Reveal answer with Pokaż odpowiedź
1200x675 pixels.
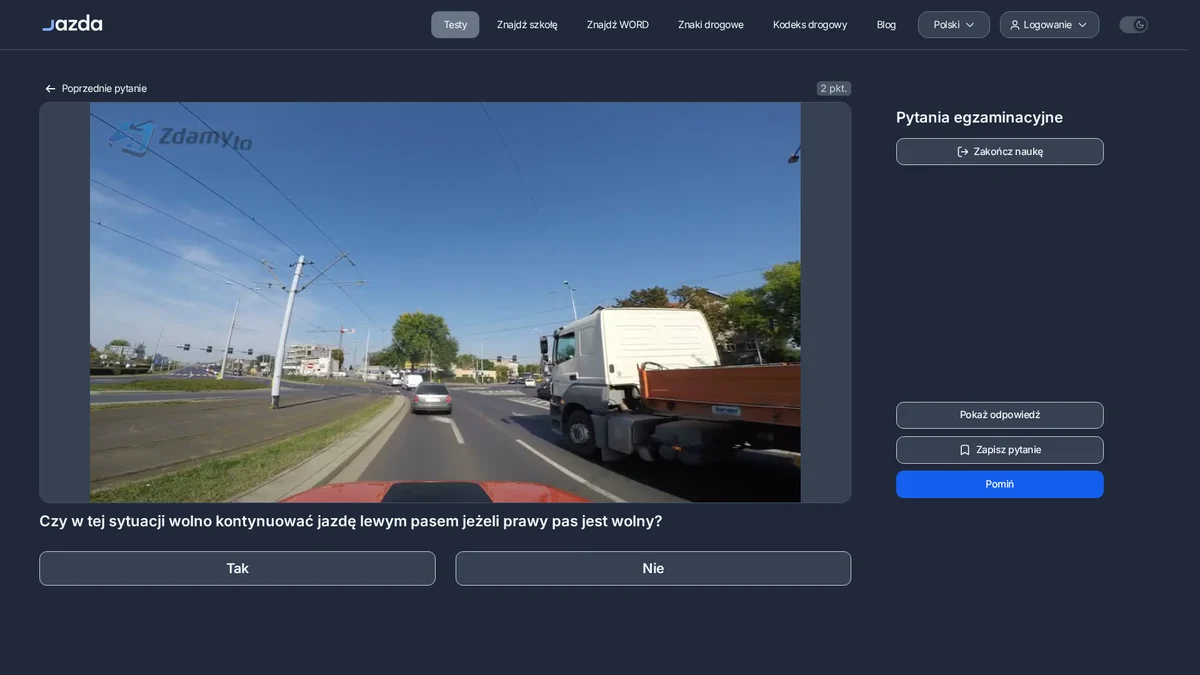coord(1000,415)
